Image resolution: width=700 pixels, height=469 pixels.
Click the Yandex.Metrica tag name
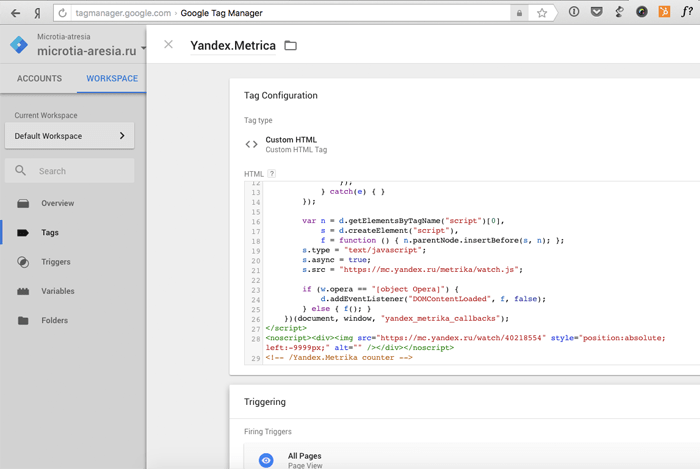(233, 46)
